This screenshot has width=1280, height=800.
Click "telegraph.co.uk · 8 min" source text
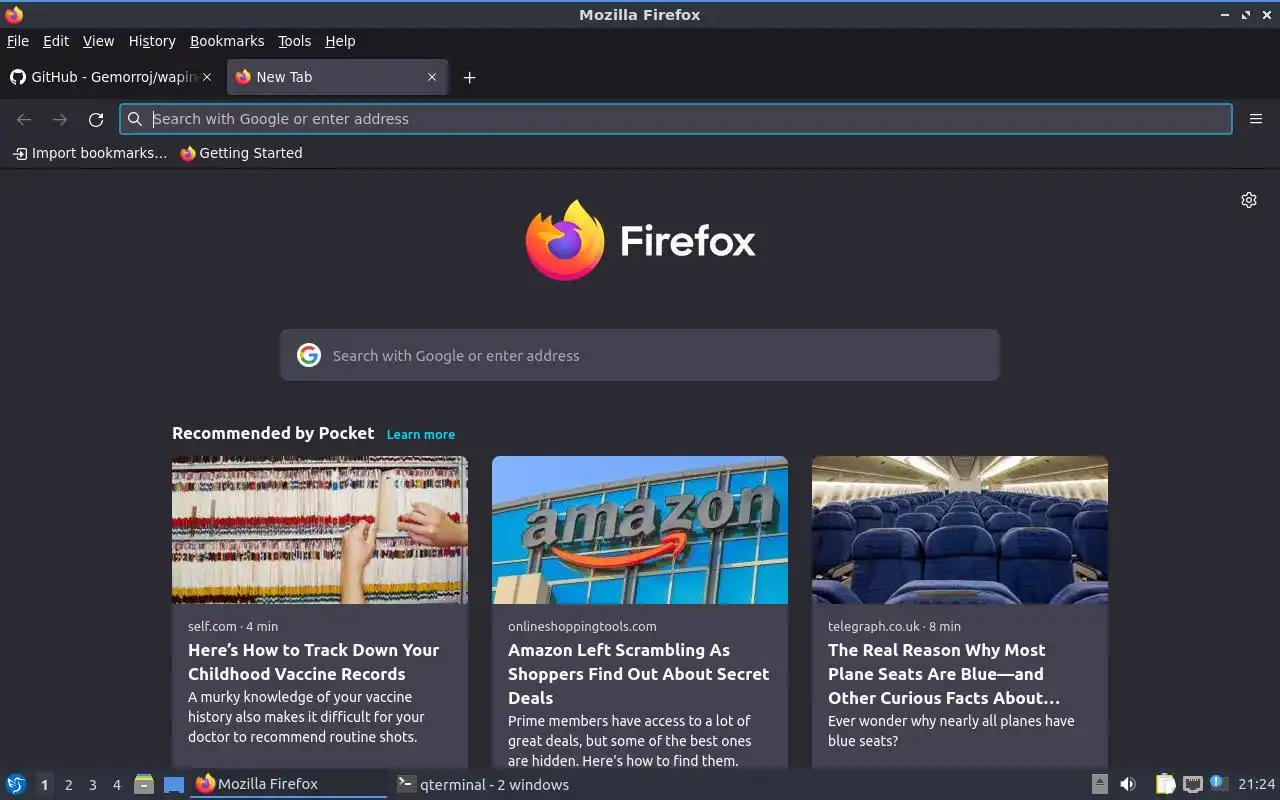894,626
